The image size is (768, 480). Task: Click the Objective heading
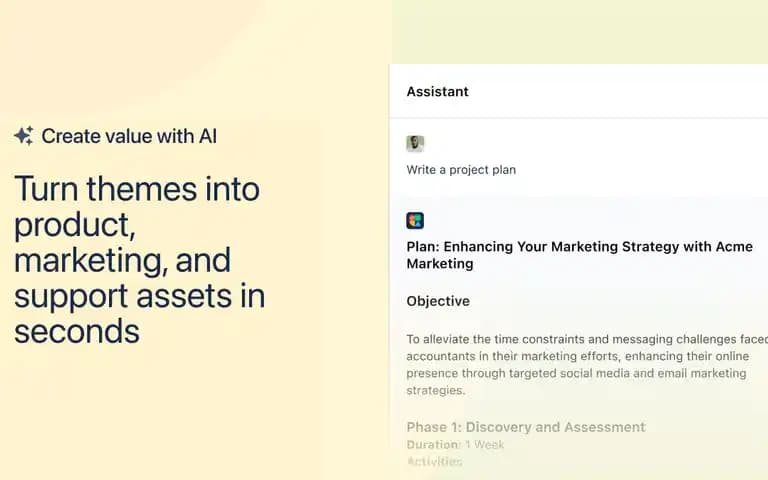pyautogui.click(x=438, y=301)
